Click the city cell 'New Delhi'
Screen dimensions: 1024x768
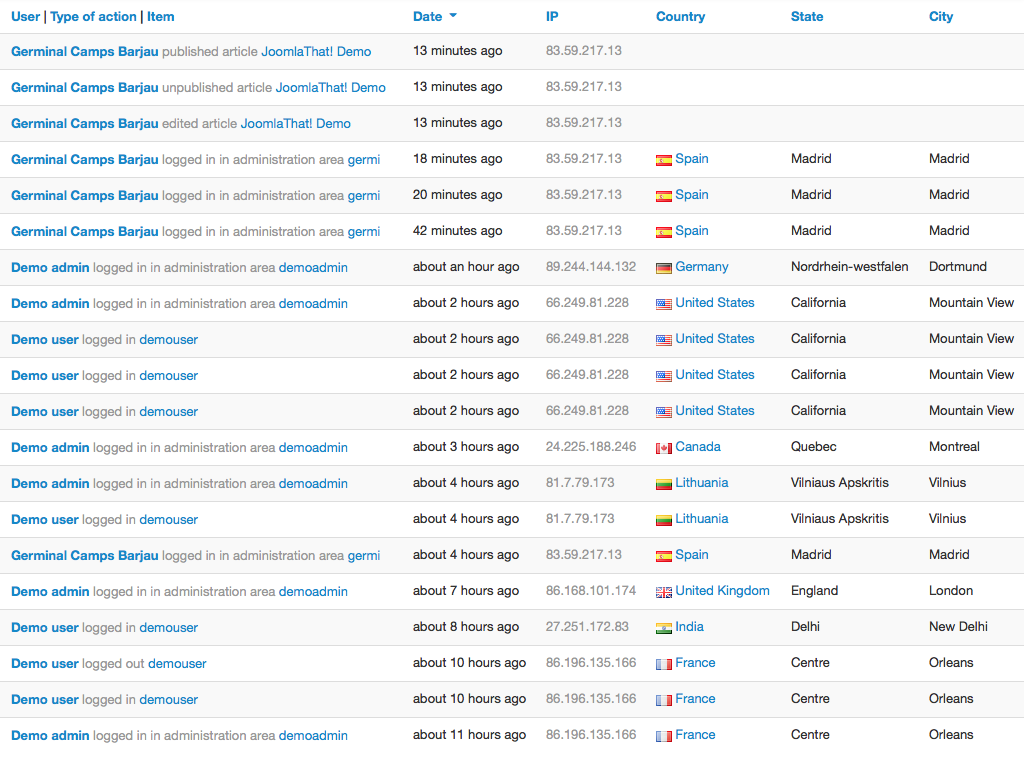coord(958,626)
